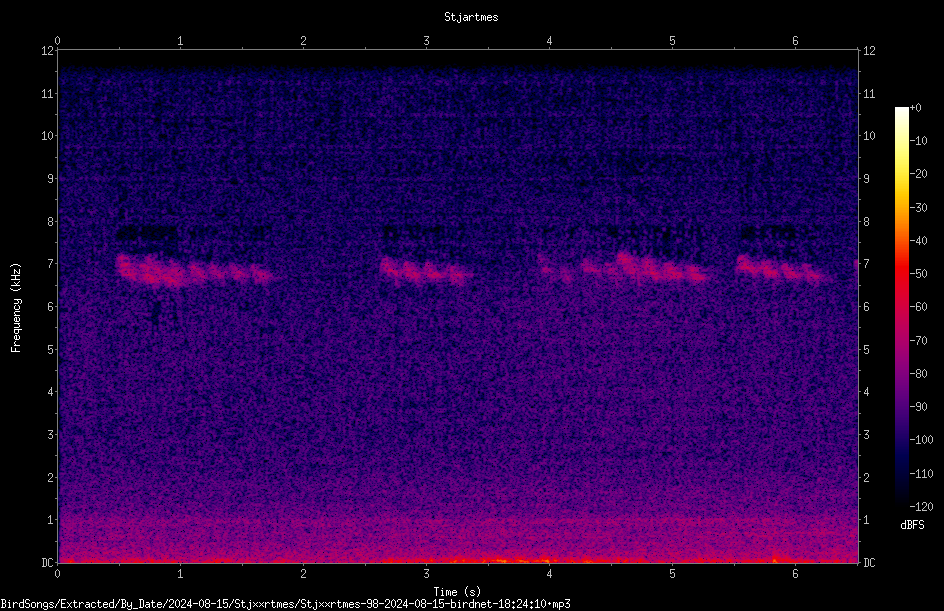The height and width of the screenshot is (611, 944).
Task: Click the Time (s) axis label
Action: click(457, 592)
